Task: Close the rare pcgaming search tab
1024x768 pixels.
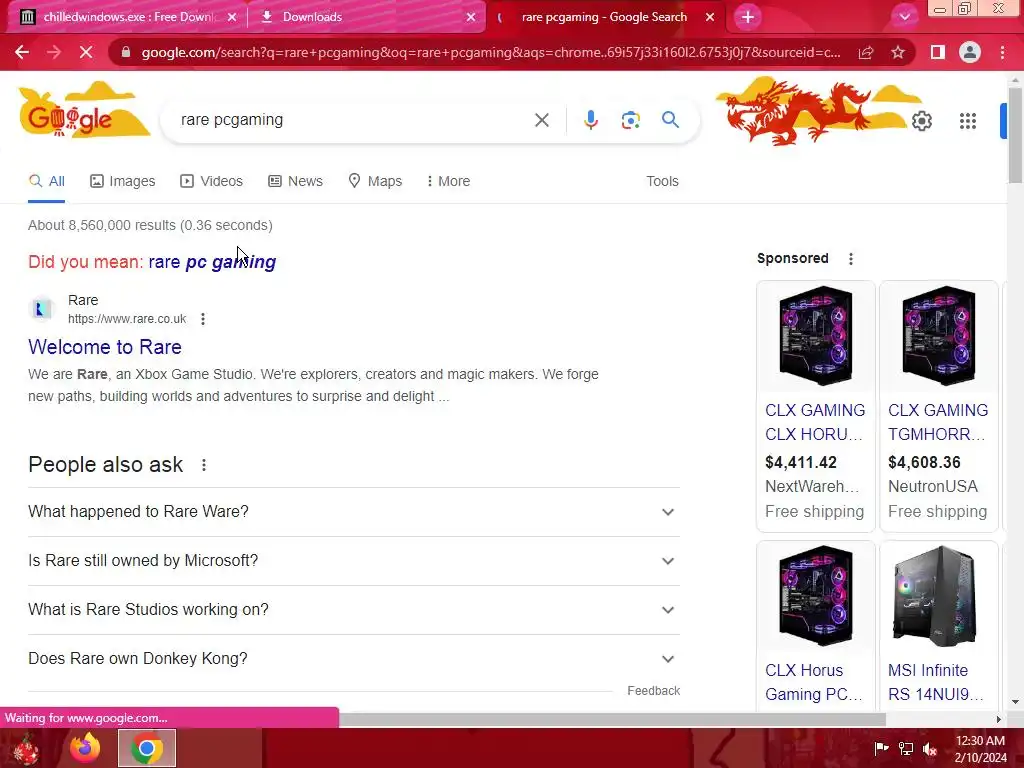Action: pos(710,17)
